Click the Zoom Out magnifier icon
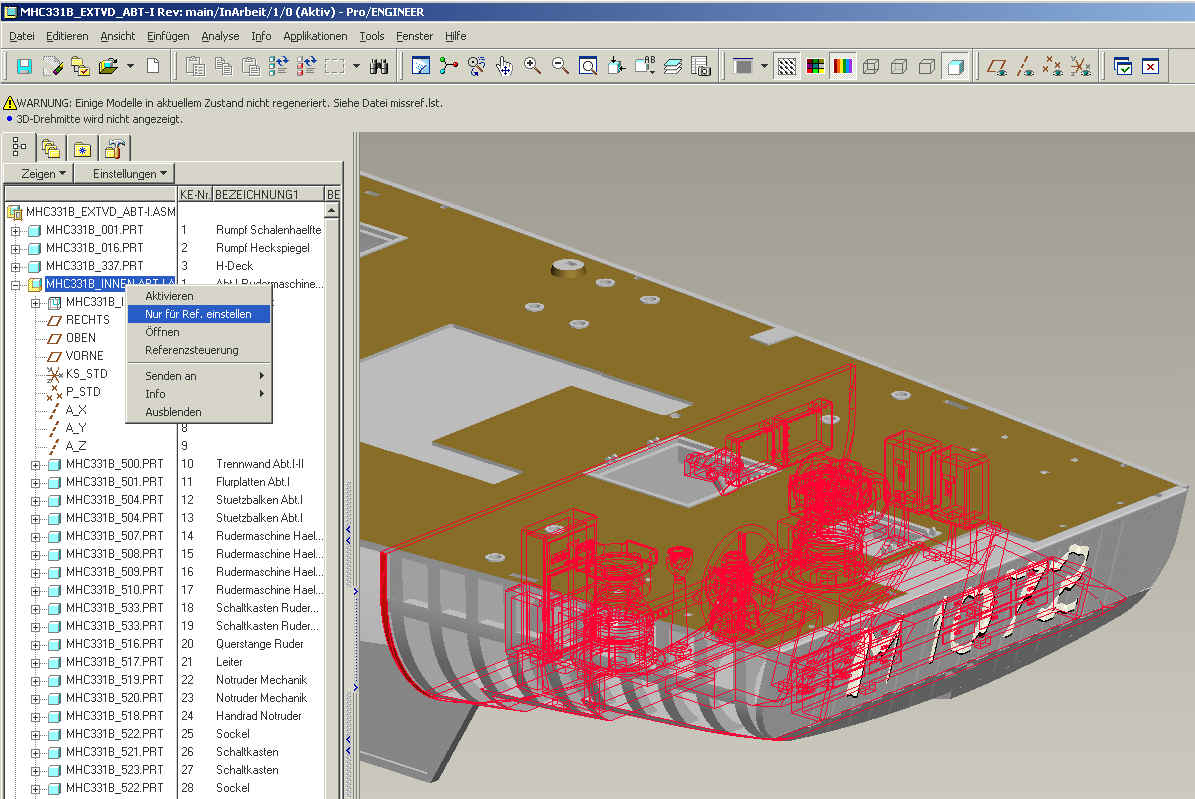This screenshot has height=799, width=1195. pos(560,66)
